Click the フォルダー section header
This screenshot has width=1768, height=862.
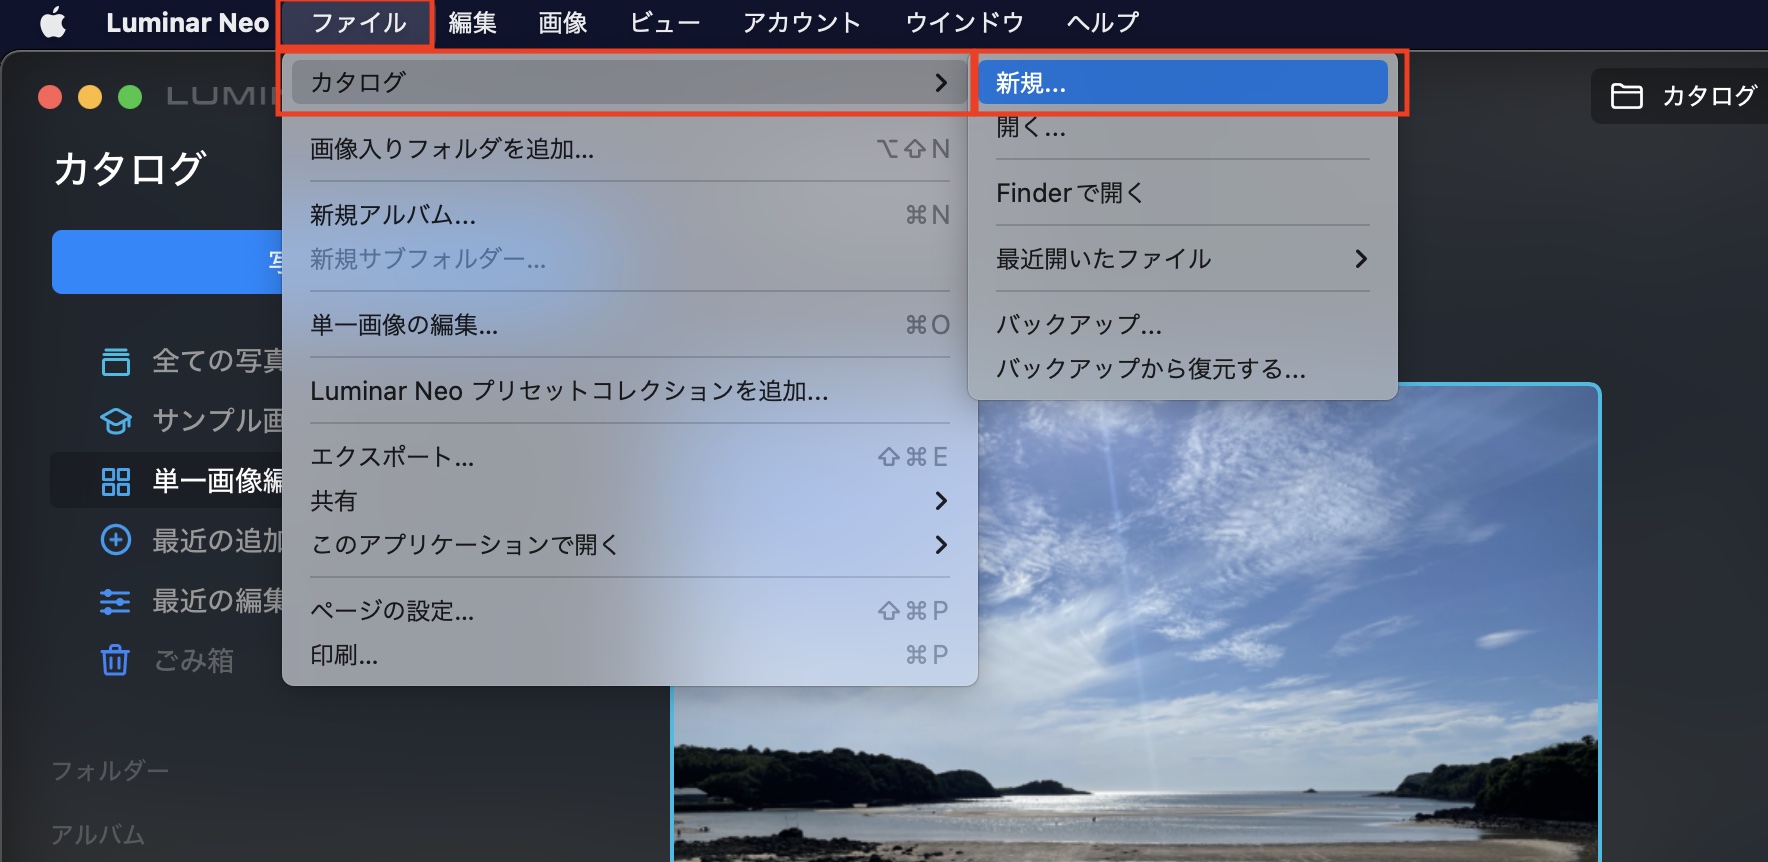pyautogui.click(x=110, y=771)
